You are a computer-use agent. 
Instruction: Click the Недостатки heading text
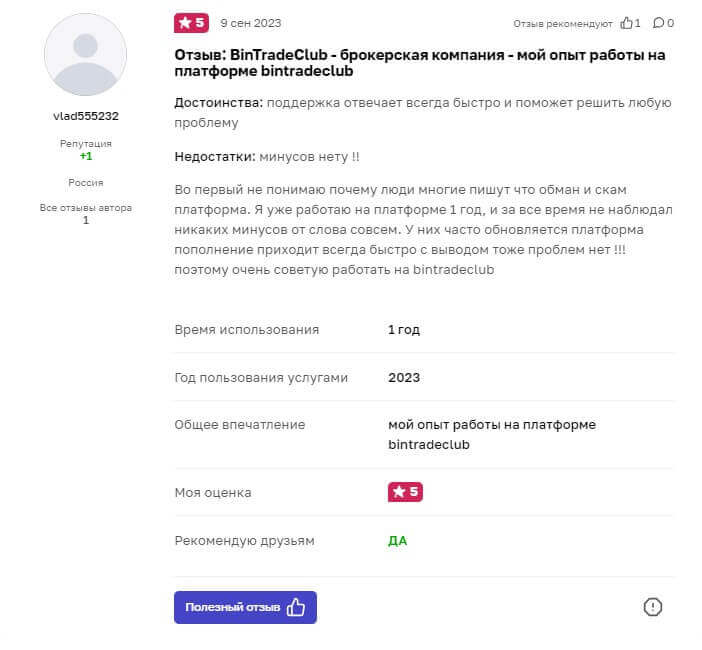[x=215, y=157]
